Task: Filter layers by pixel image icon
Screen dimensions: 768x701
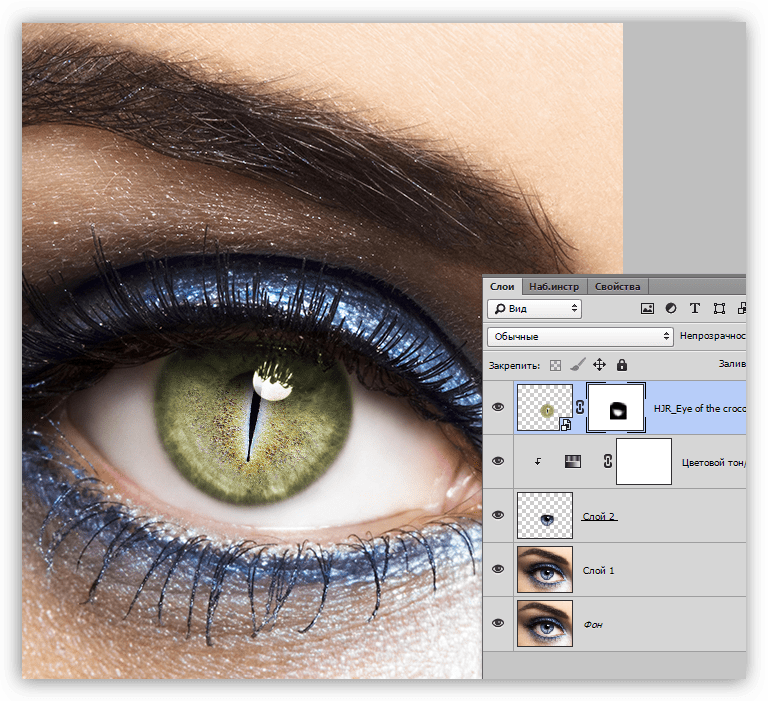Action: (x=648, y=308)
